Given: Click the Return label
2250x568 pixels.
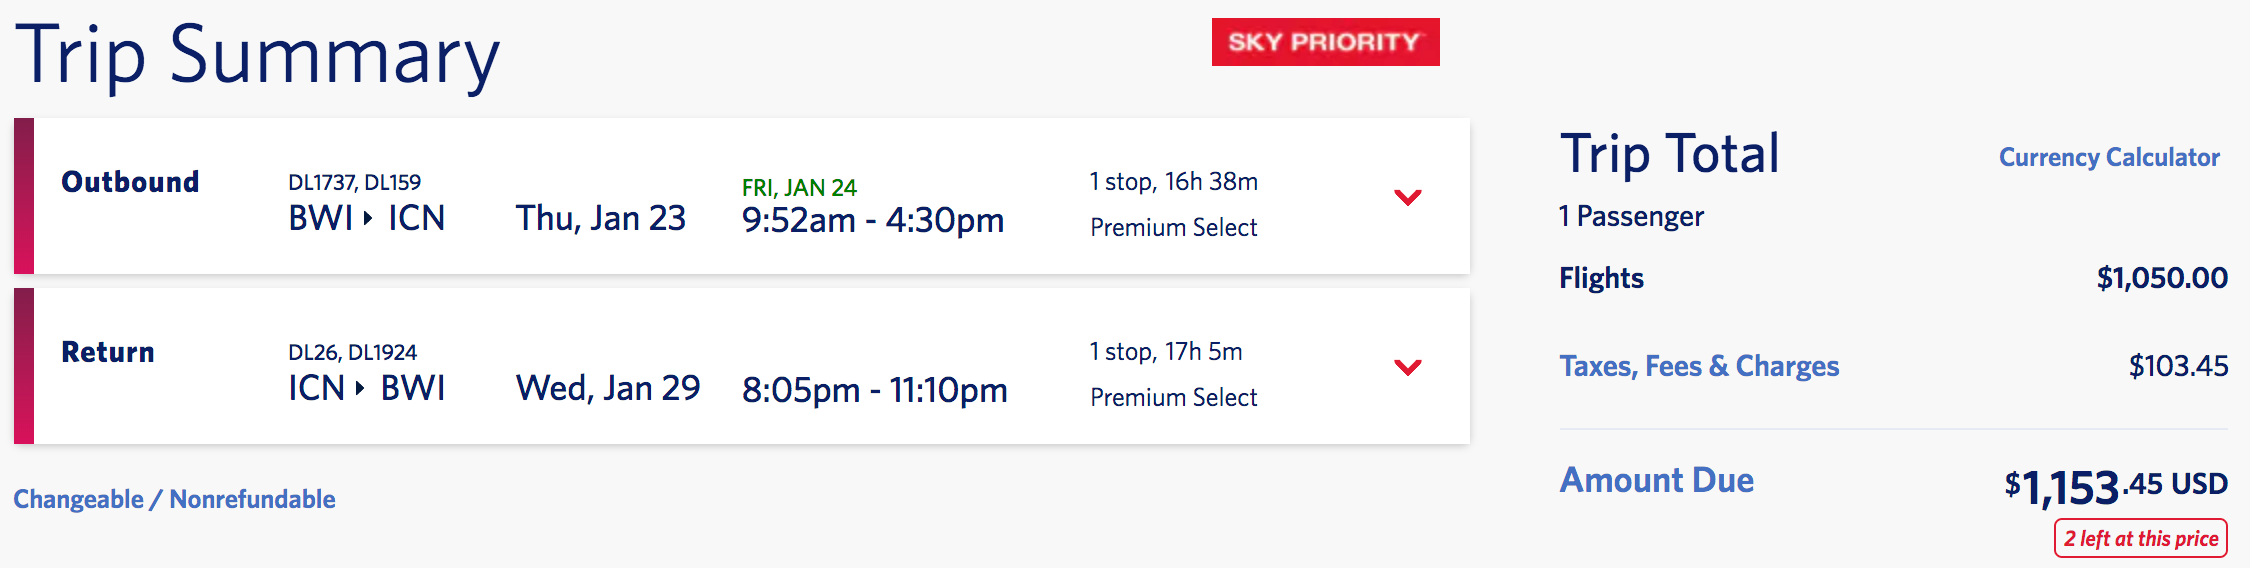Looking at the screenshot, I should point(108,352).
